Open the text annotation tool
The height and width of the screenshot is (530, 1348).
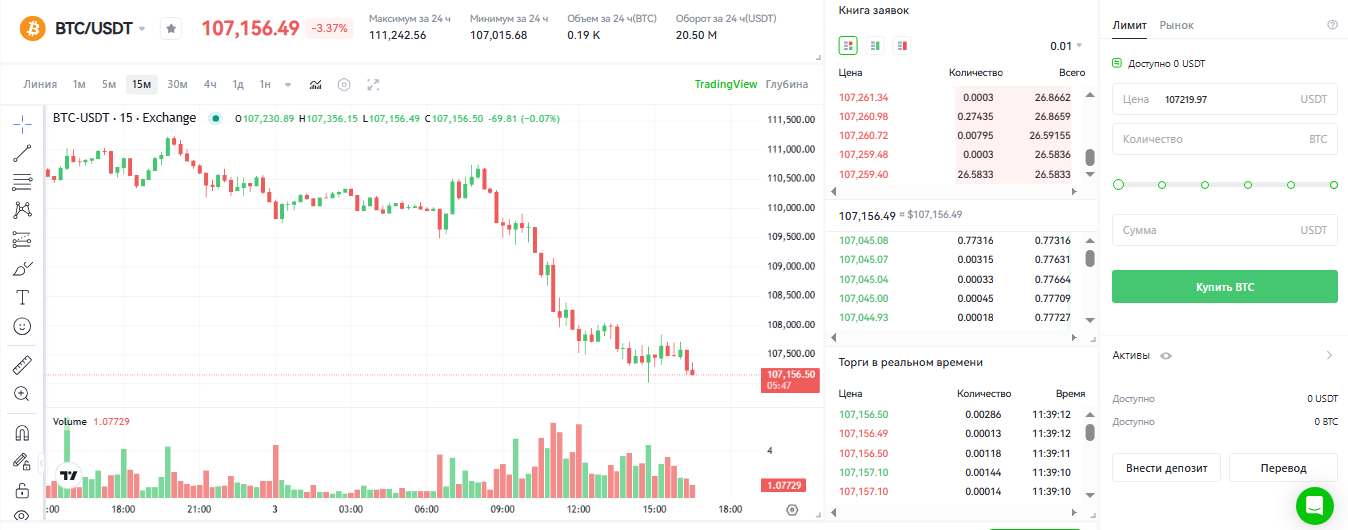[x=22, y=297]
